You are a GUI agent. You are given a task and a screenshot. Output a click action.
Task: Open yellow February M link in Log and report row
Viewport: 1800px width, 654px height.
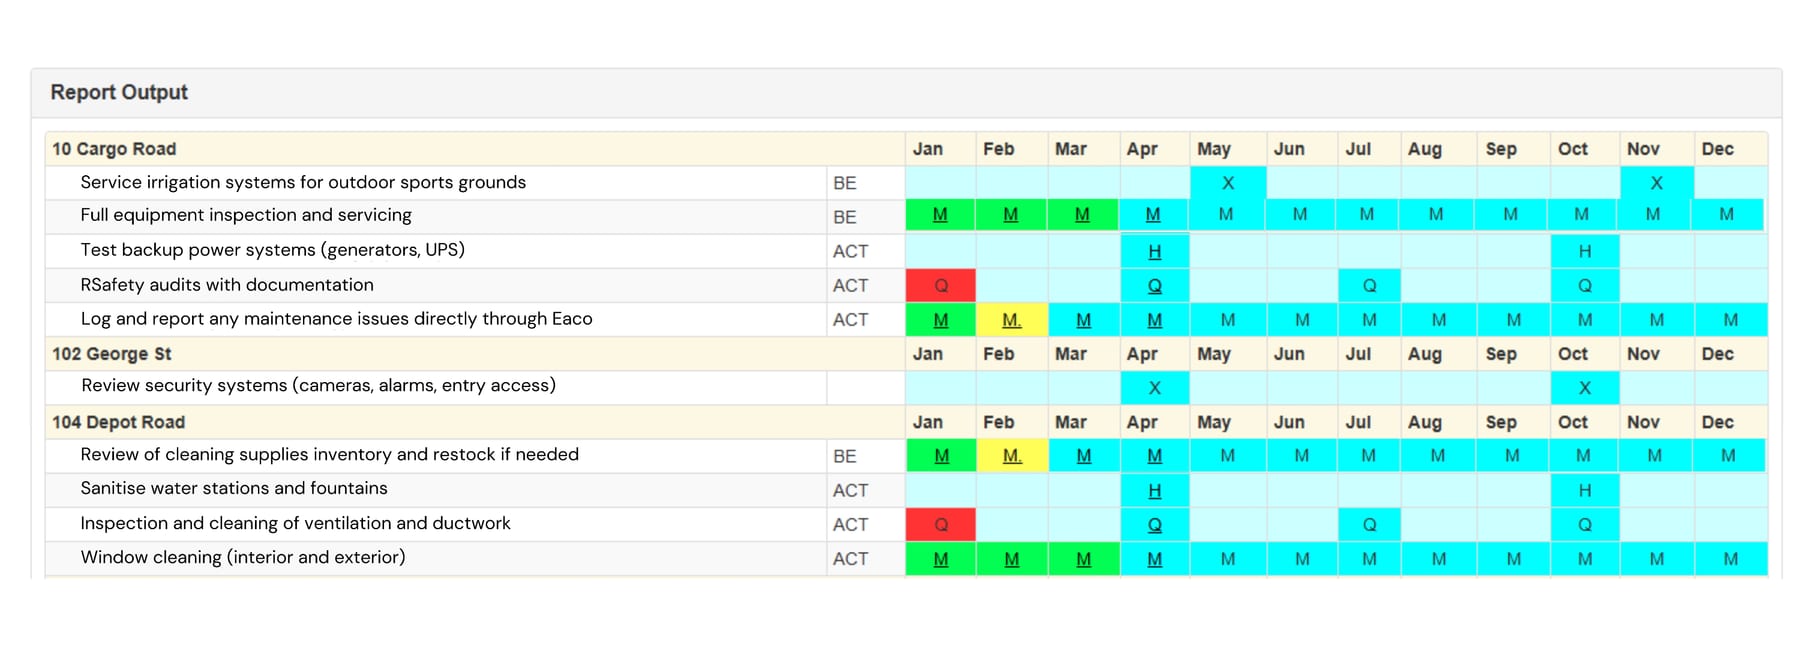[x=1012, y=320]
